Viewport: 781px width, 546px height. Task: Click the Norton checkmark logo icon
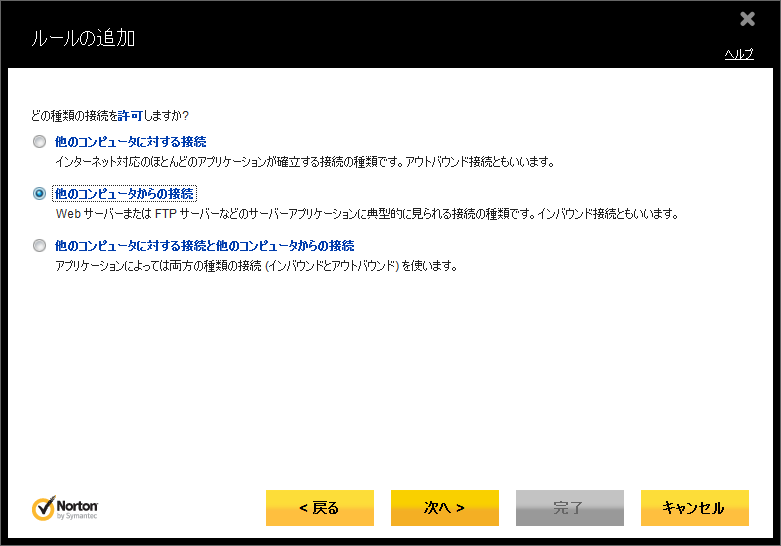pos(43,508)
